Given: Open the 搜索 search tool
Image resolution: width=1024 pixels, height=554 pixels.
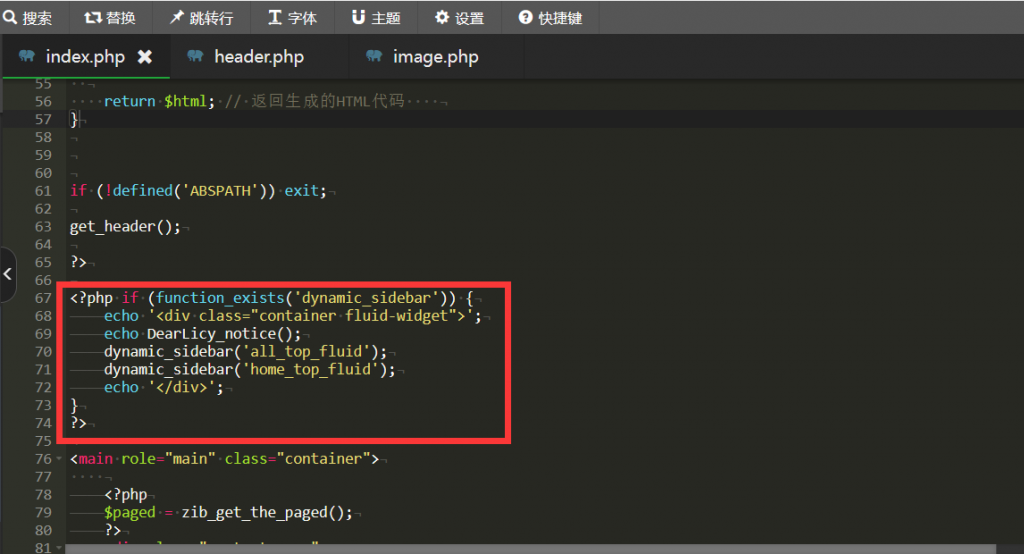Looking at the screenshot, I should tap(28, 18).
